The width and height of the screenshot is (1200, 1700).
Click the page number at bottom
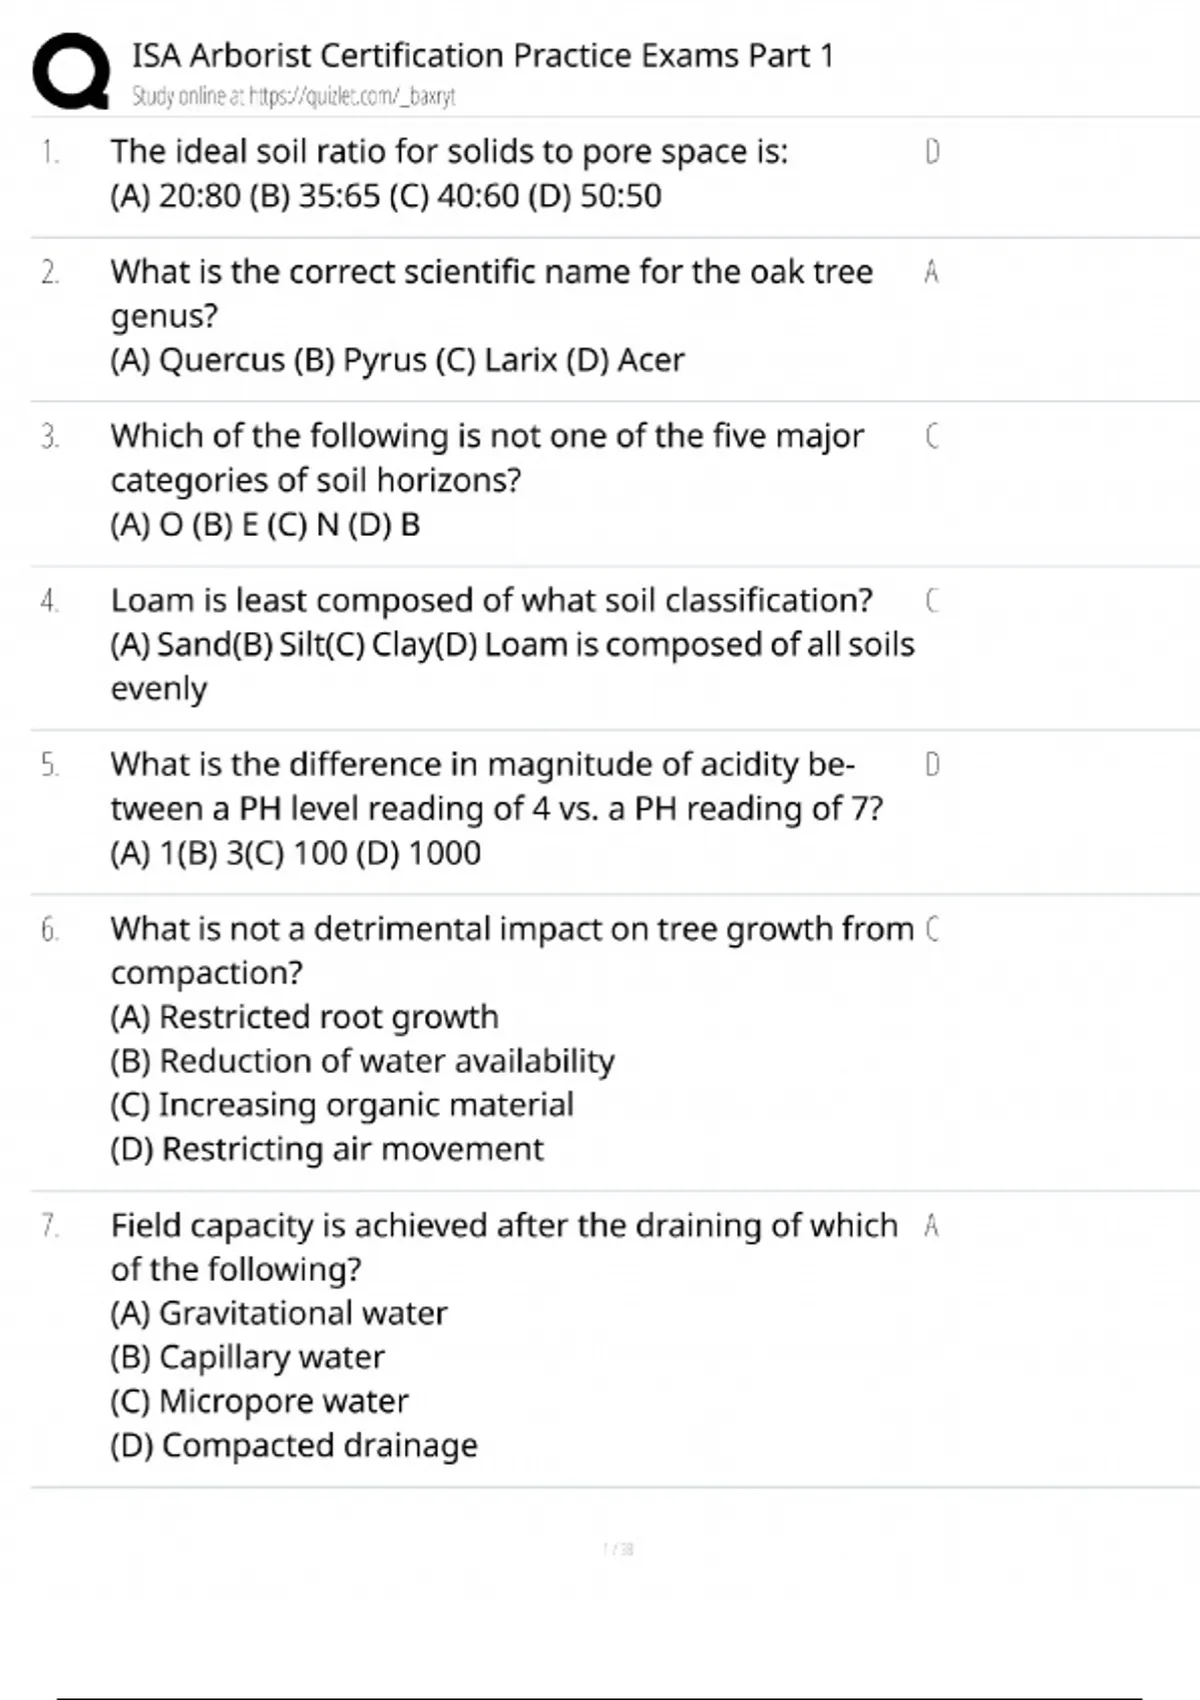pos(618,1550)
